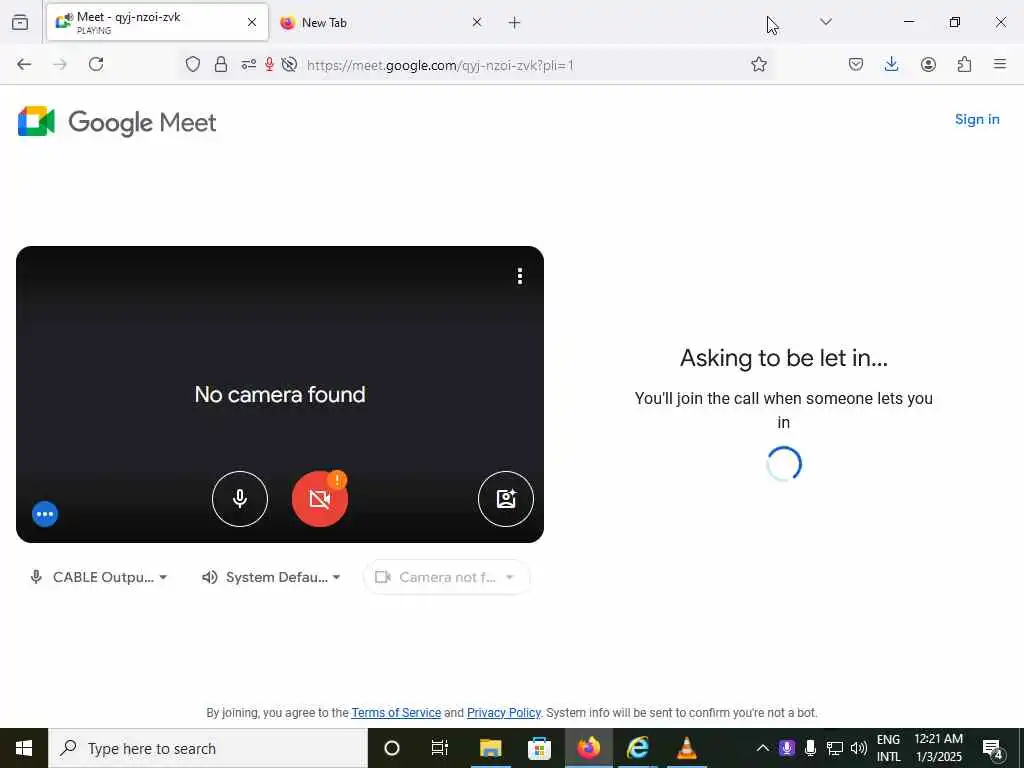Reload the page with the refresh icon
1024x768 pixels.
click(x=96, y=64)
